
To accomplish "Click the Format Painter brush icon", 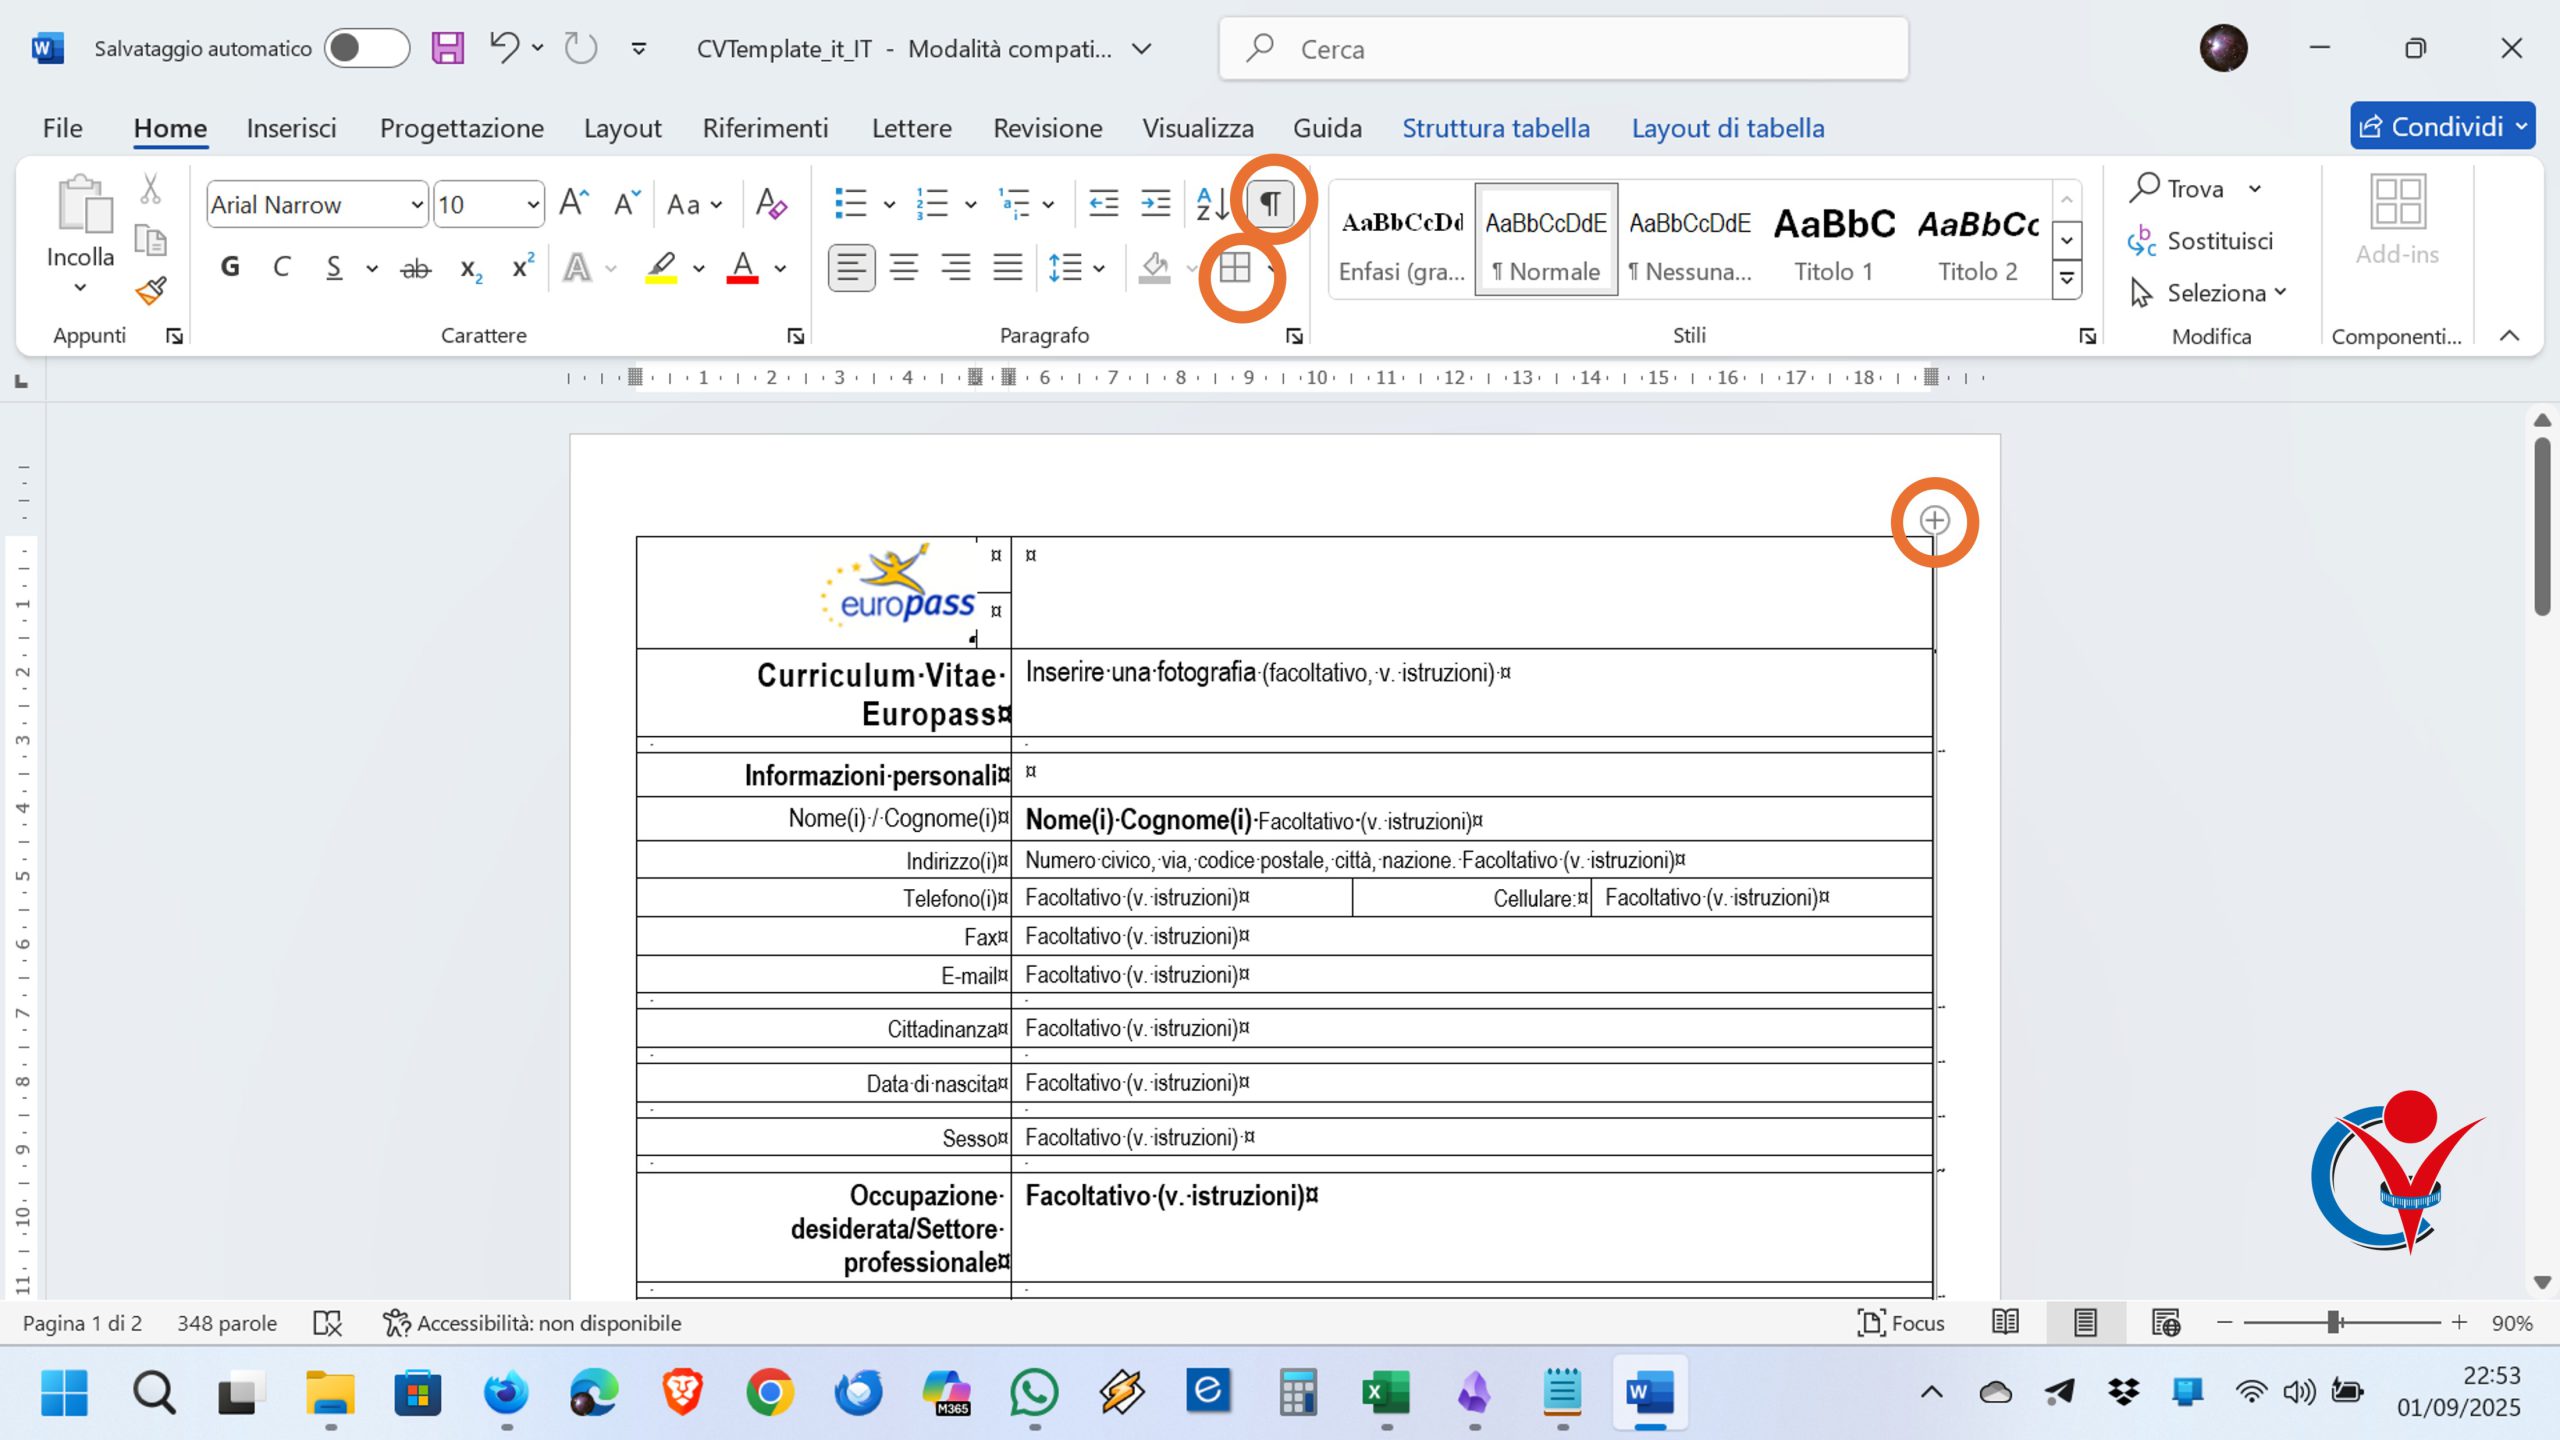I will [151, 291].
